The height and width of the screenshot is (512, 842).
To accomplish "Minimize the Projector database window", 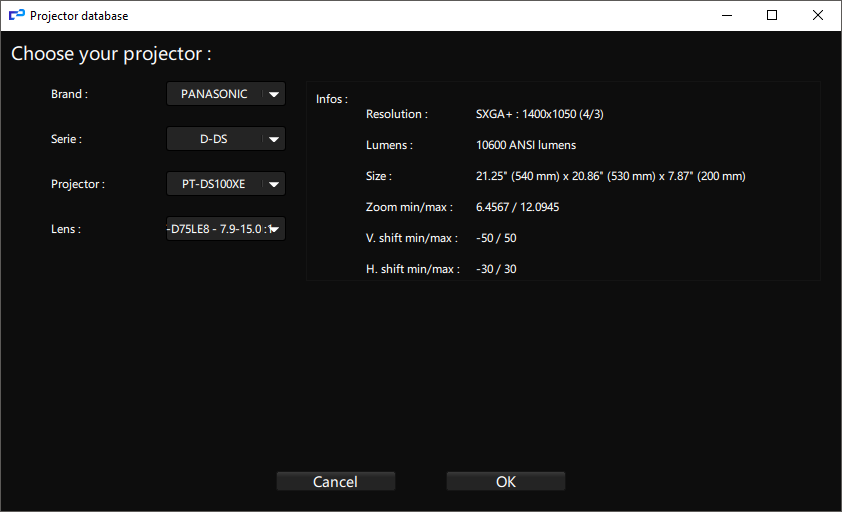I will [x=727, y=16].
